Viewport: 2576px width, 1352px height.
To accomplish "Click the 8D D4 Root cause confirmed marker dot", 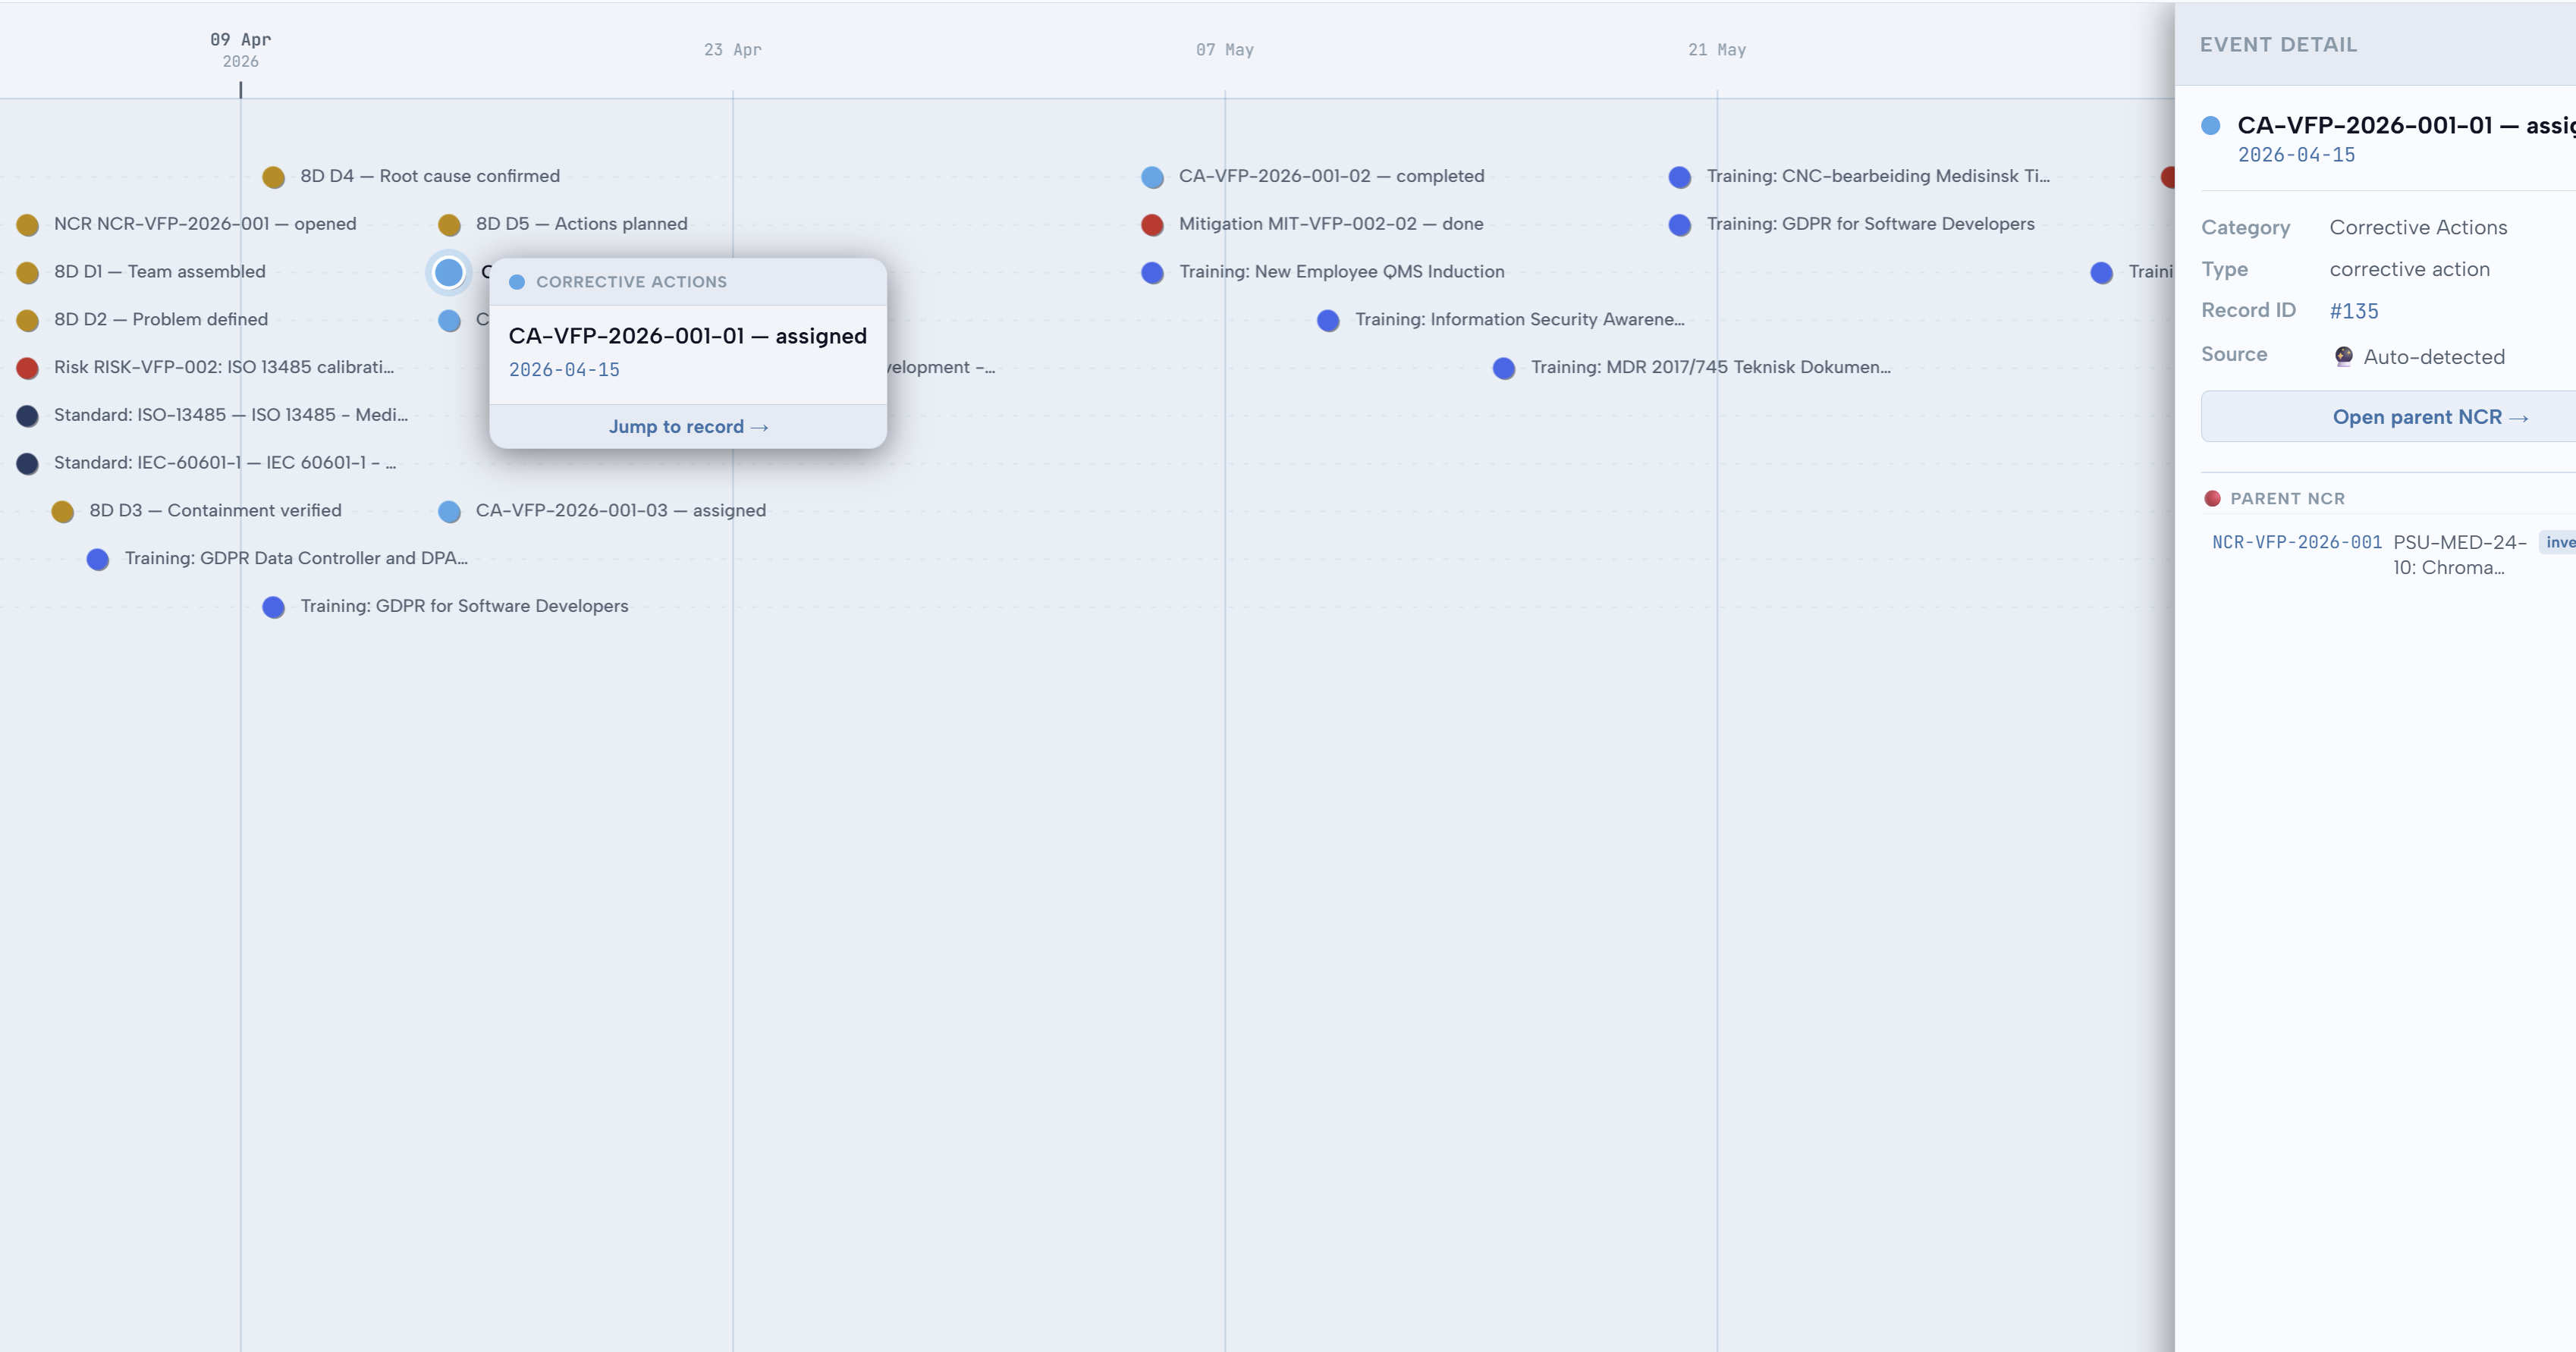I will [273, 177].
